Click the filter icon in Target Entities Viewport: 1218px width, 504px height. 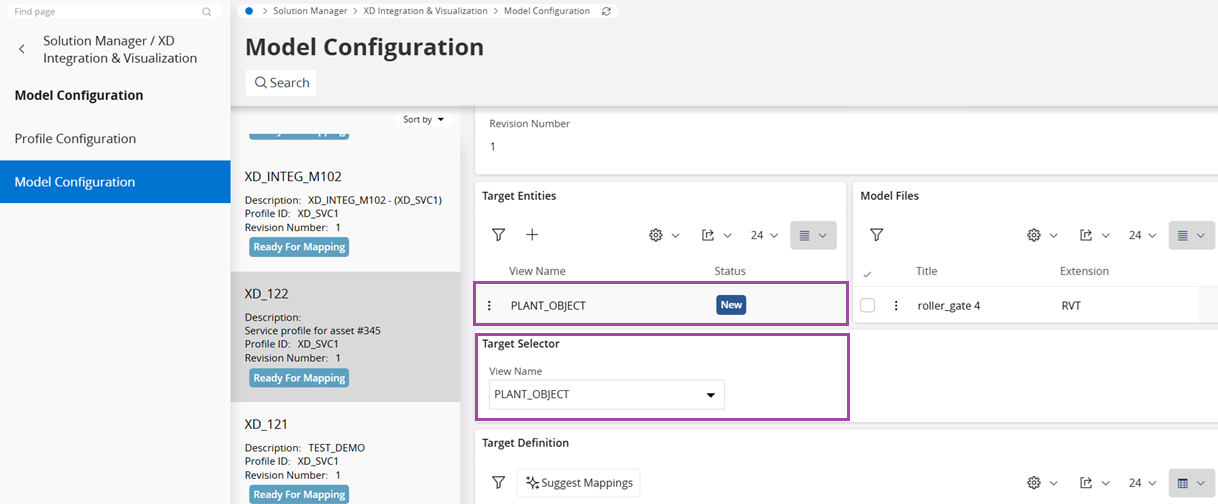coord(498,235)
